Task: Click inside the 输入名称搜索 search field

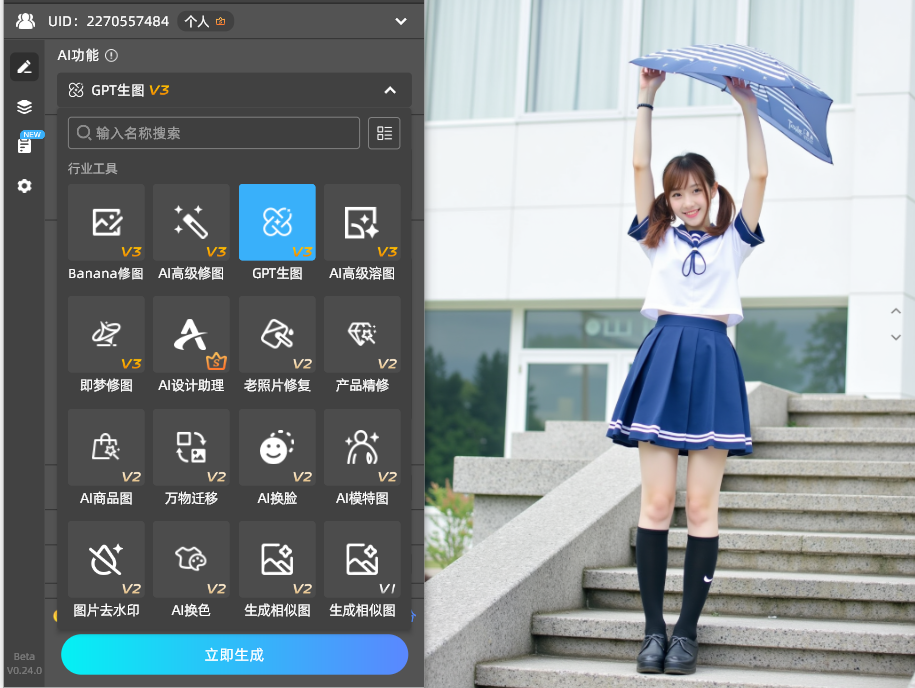Action: pyautogui.click(x=213, y=132)
